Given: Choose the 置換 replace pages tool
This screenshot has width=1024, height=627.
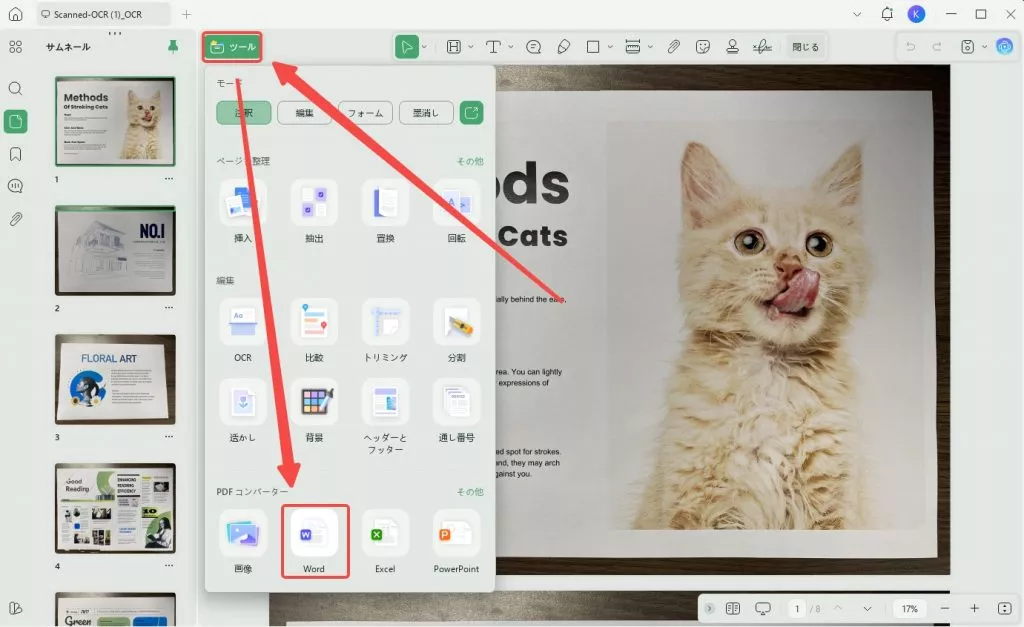Looking at the screenshot, I should pos(385,210).
